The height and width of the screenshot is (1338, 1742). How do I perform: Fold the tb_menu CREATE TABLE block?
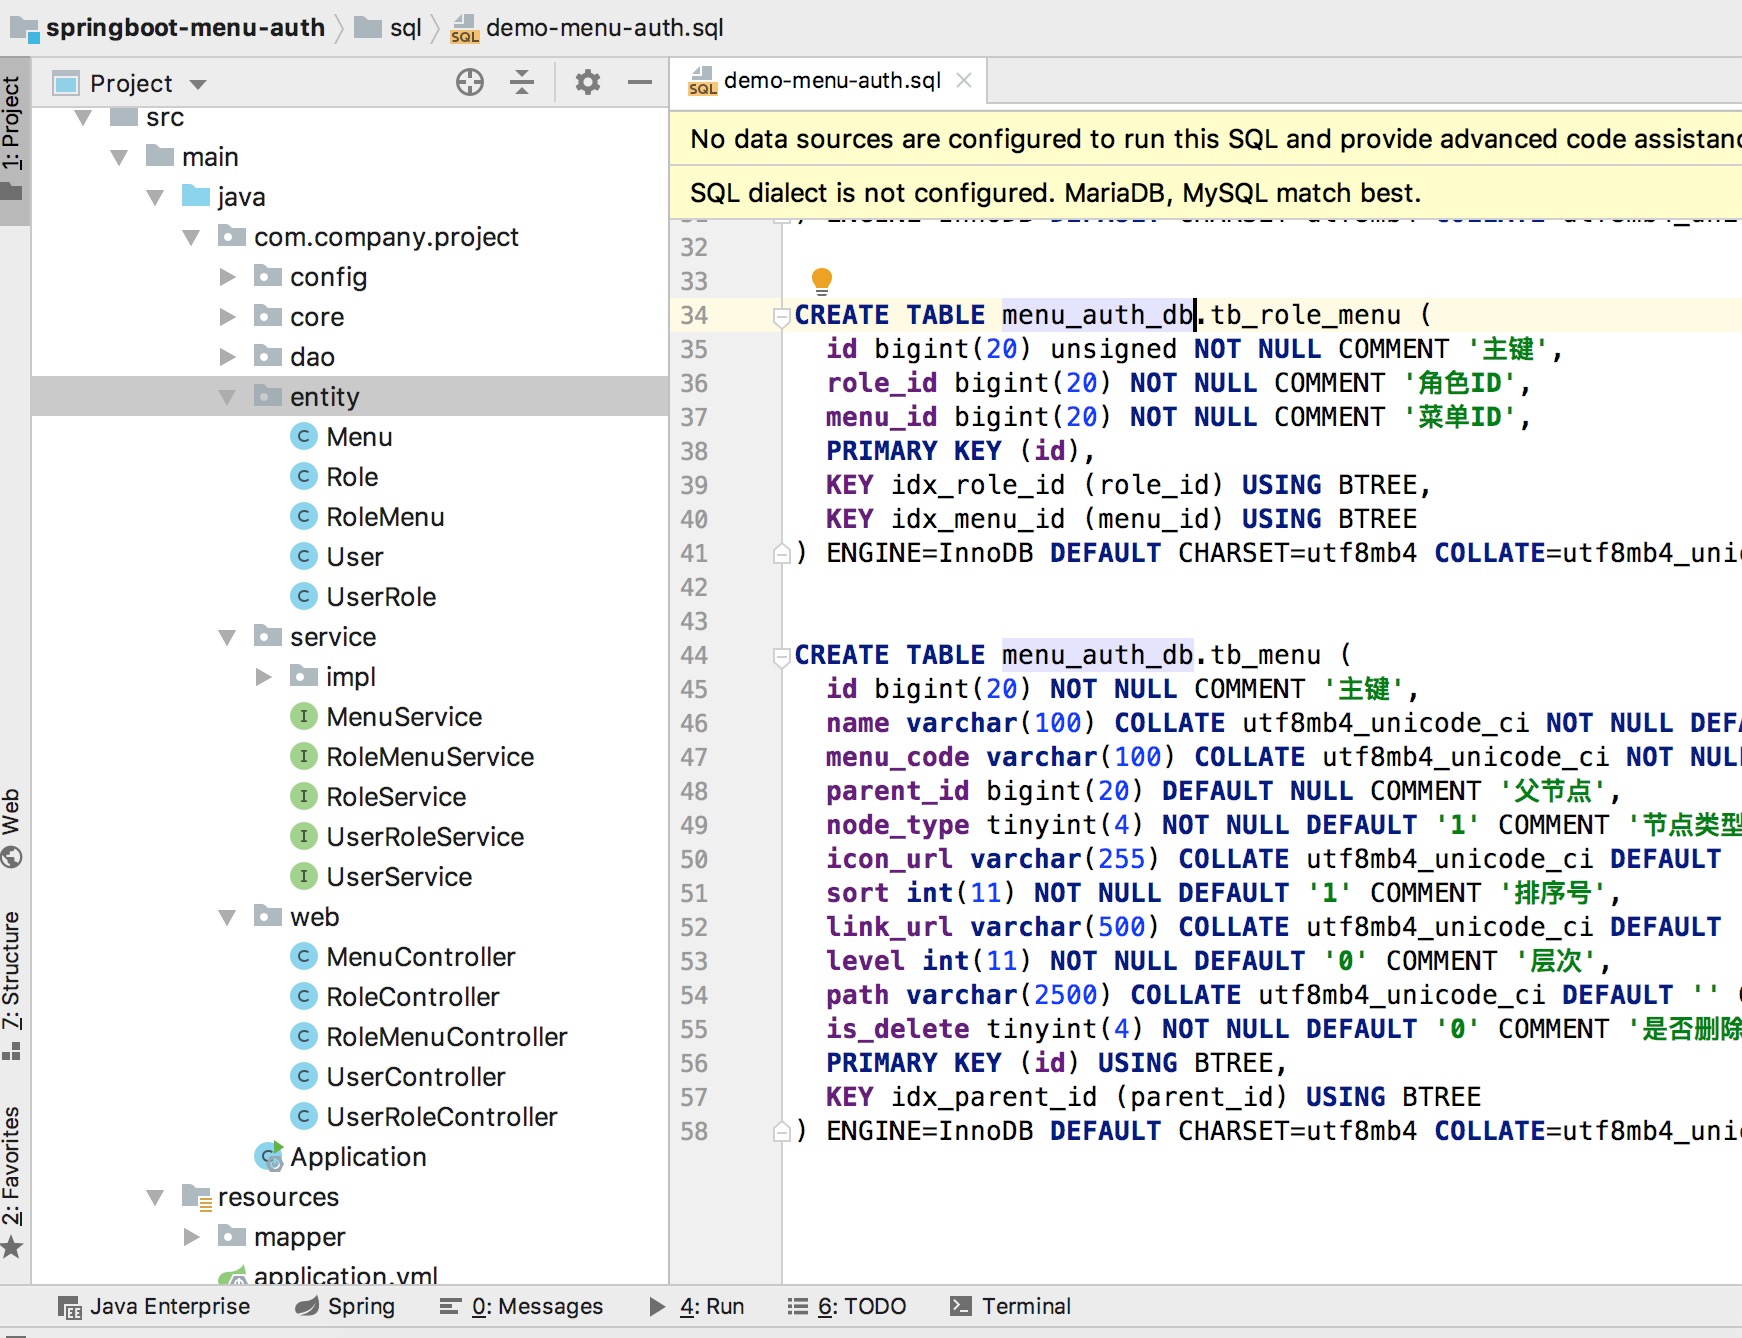tap(782, 657)
